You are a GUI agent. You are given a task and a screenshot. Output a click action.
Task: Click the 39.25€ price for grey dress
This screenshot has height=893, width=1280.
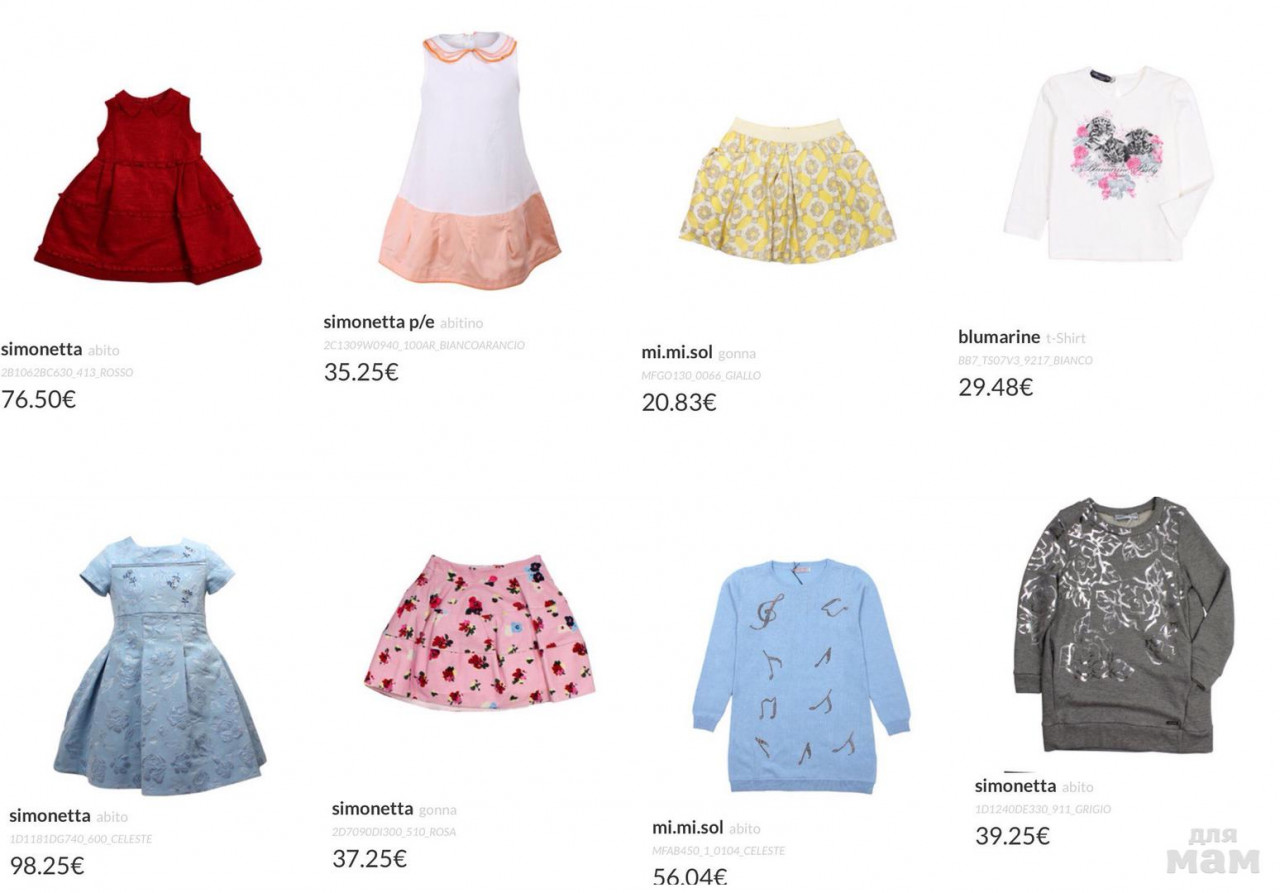pyautogui.click(x=1013, y=836)
